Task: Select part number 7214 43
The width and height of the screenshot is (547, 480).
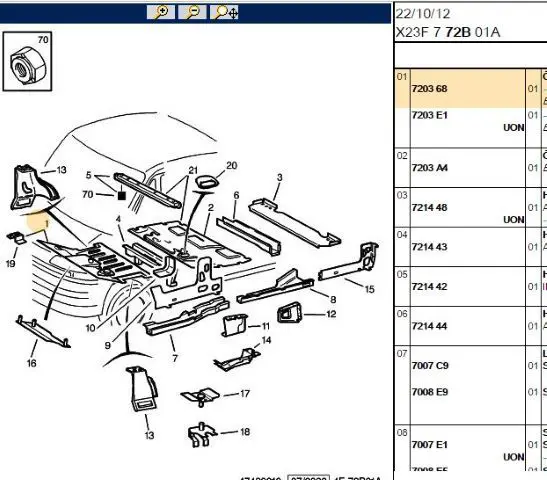Action: tap(429, 247)
